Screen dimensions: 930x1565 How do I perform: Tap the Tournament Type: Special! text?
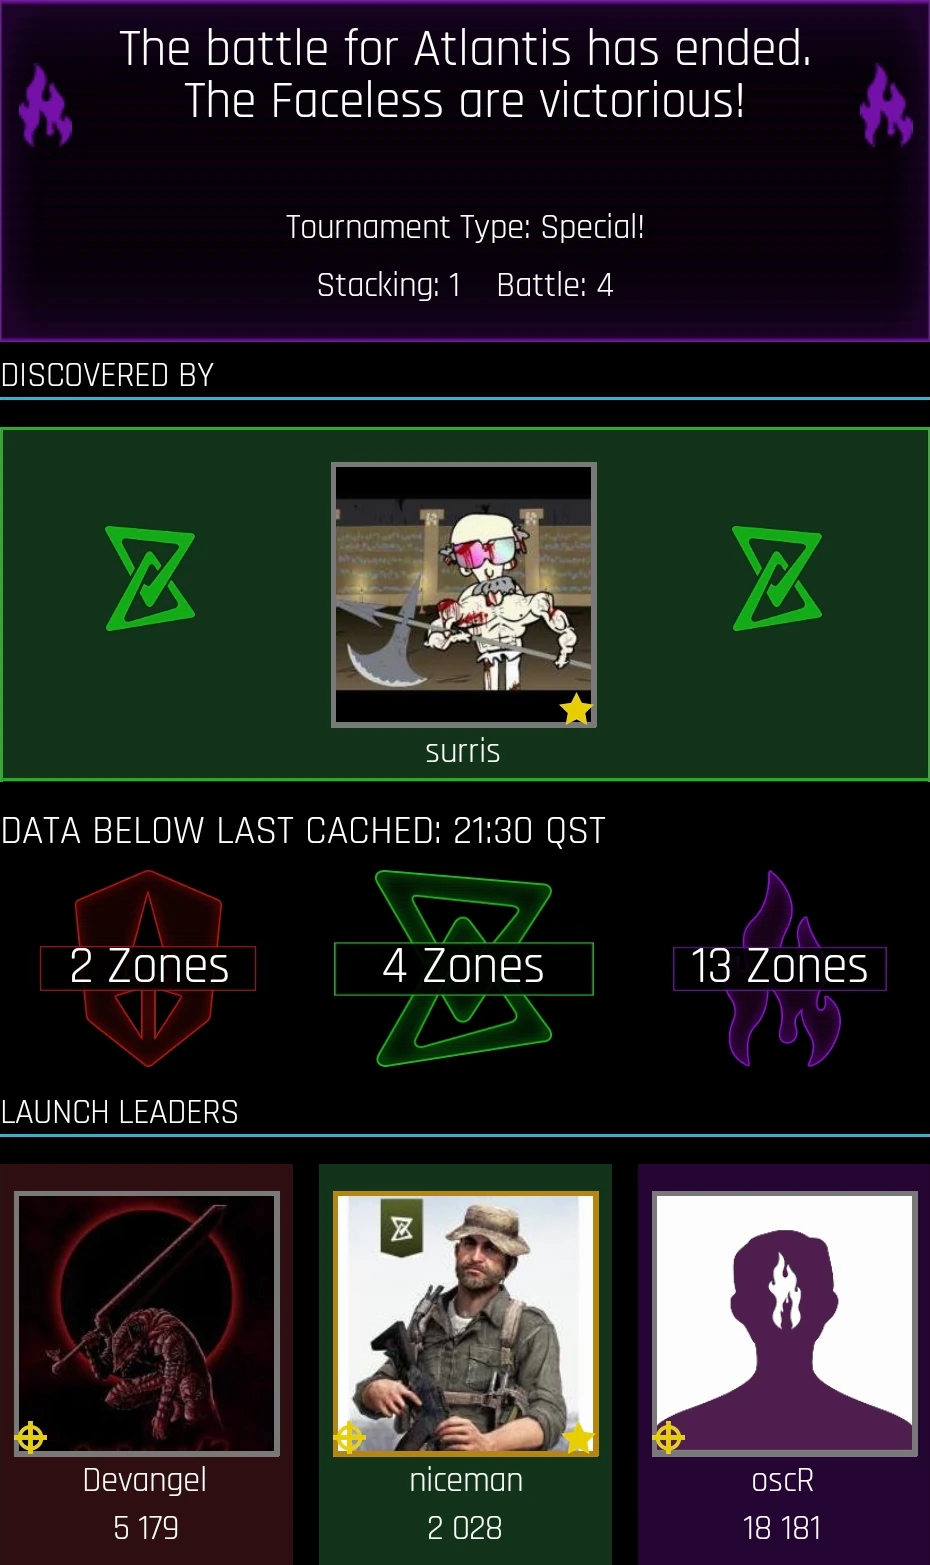pyautogui.click(x=465, y=227)
